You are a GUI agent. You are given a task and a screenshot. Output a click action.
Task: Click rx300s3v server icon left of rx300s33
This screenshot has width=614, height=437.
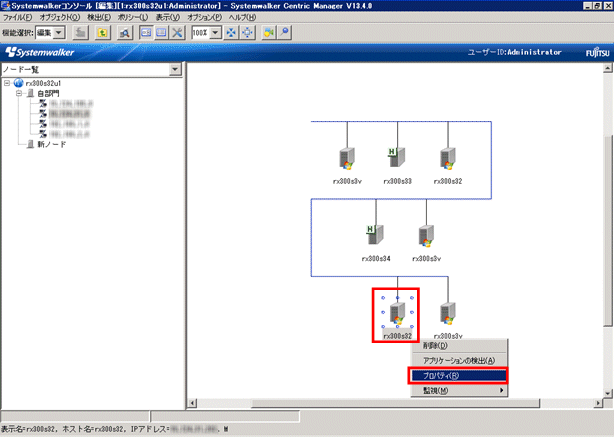[347, 158]
